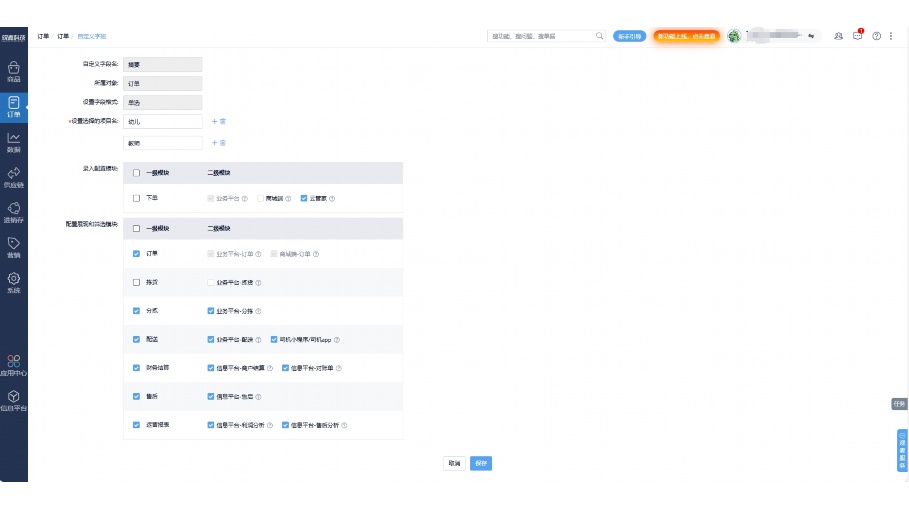Check the 拣货 first-level module checkbox
This screenshot has width=909, height=509.
coord(136,282)
